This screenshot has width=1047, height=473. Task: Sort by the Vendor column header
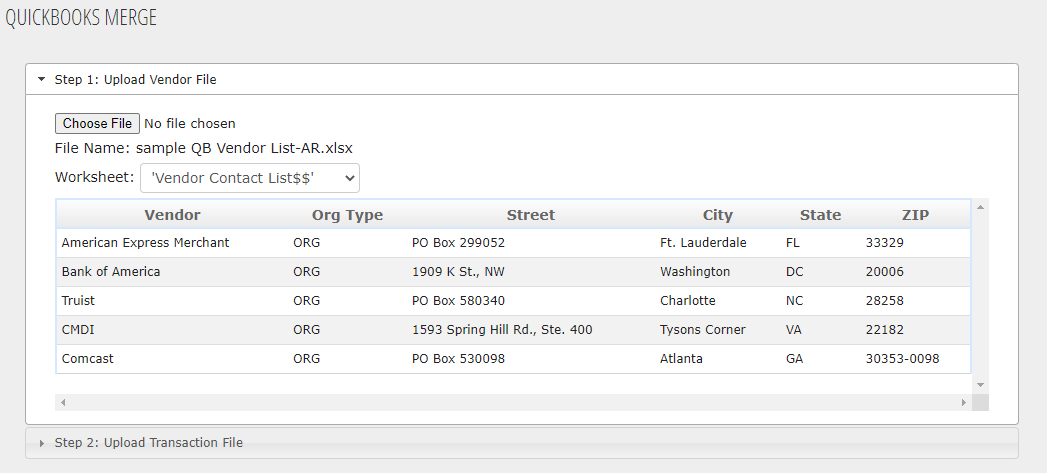tap(172, 215)
